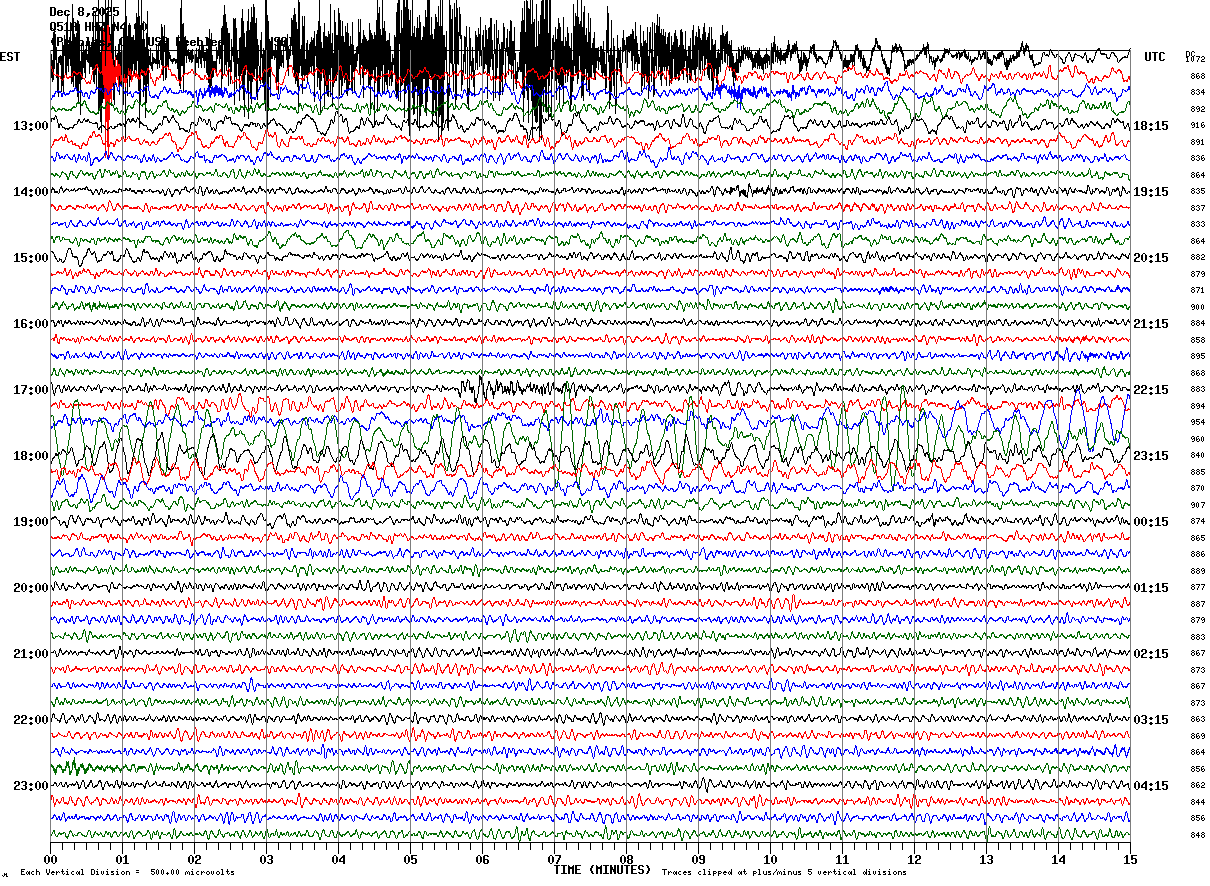Select the '14:00' EST row label
This screenshot has width=1210, height=886.
coord(31,192)
